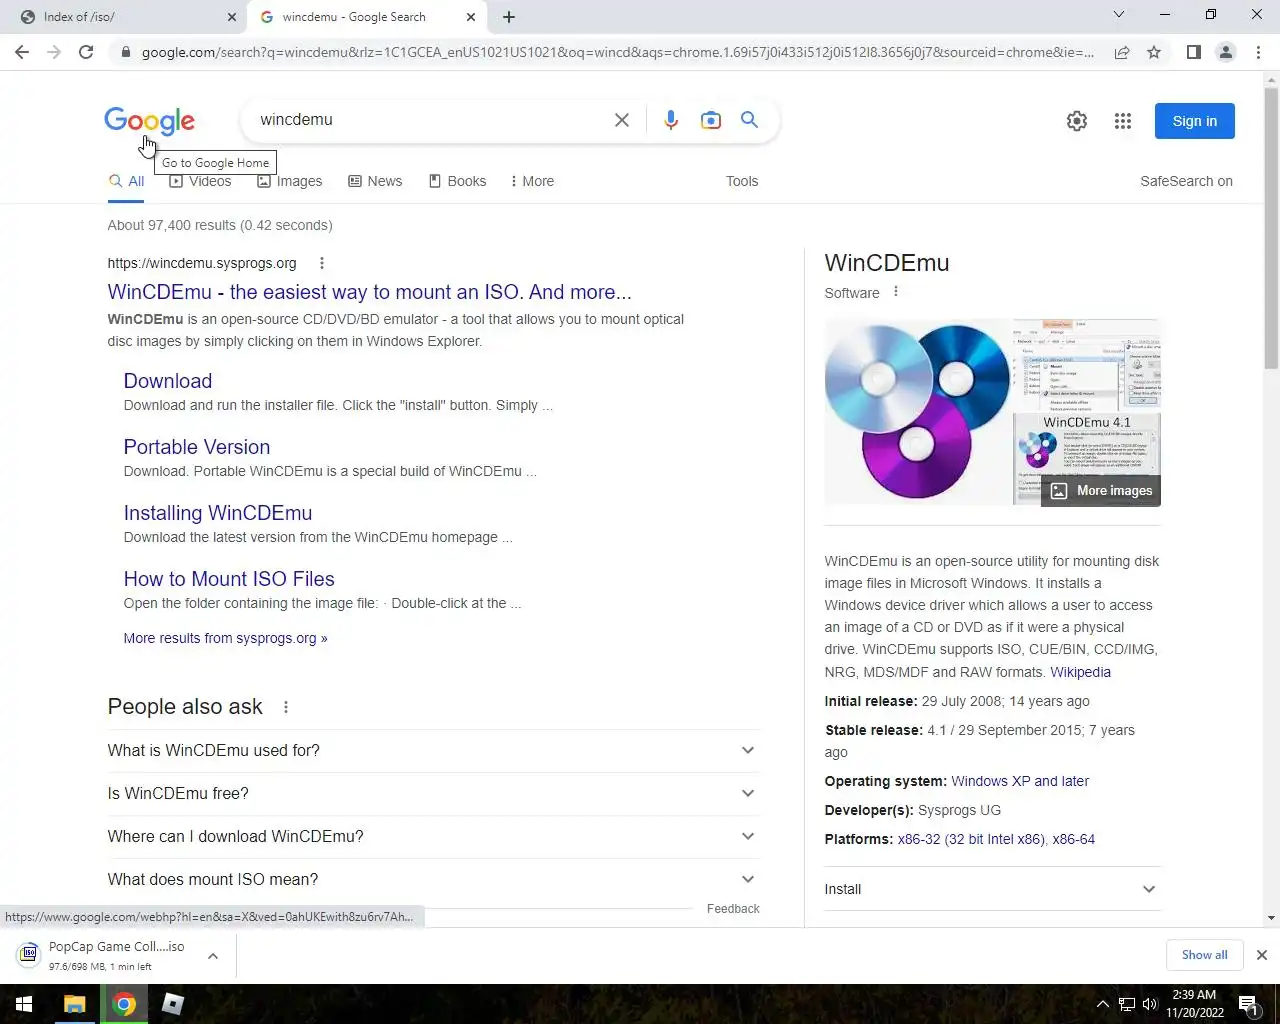
Task: Click the Feedback link
Action: pyautogui.click(x=733, y=909)
